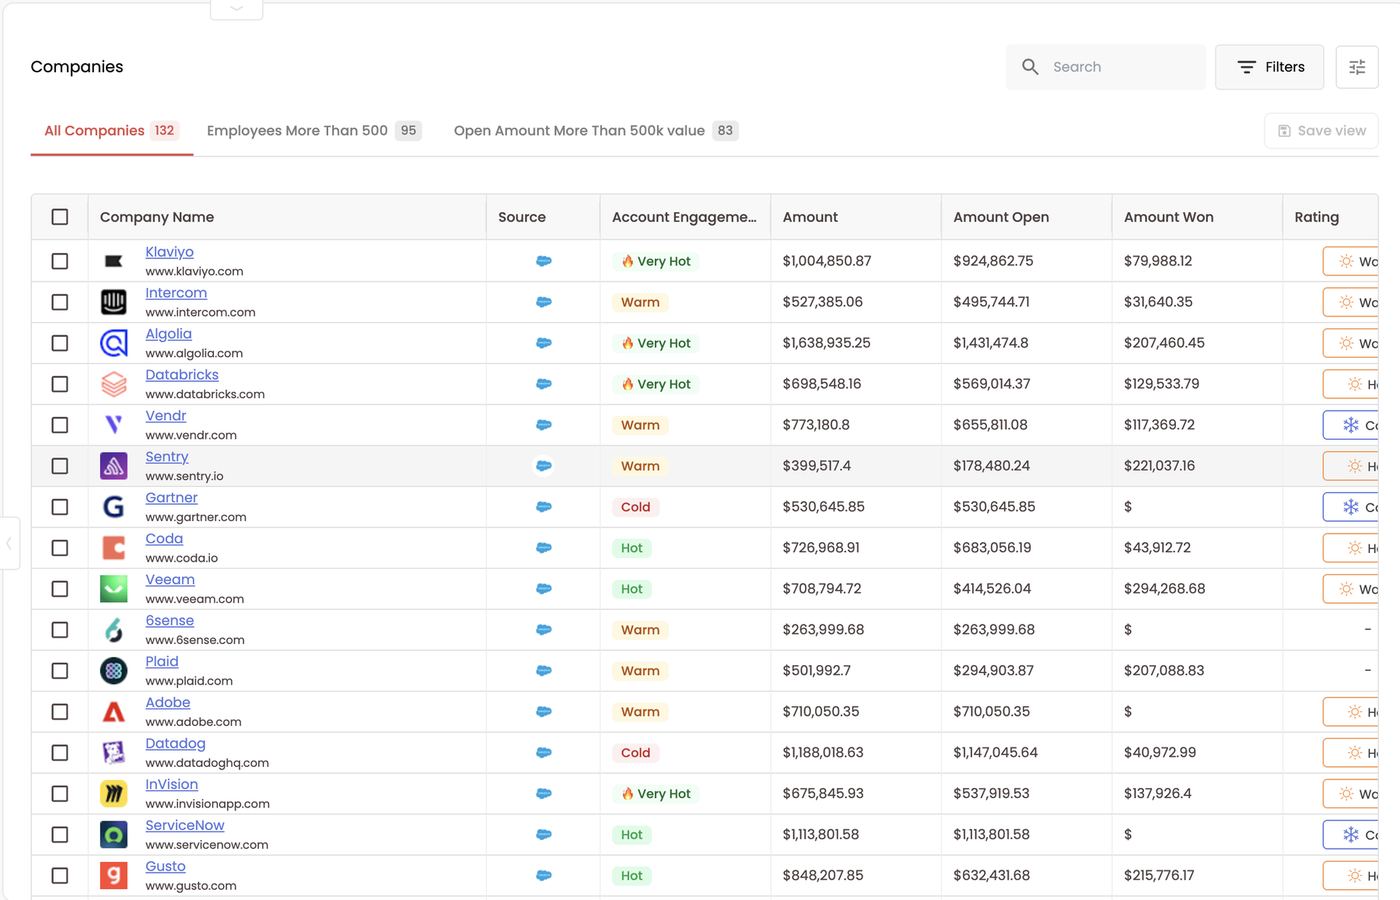The image size is (1400, 900).
Task: Click the Hot tag in Coda row
Action: 632,548
